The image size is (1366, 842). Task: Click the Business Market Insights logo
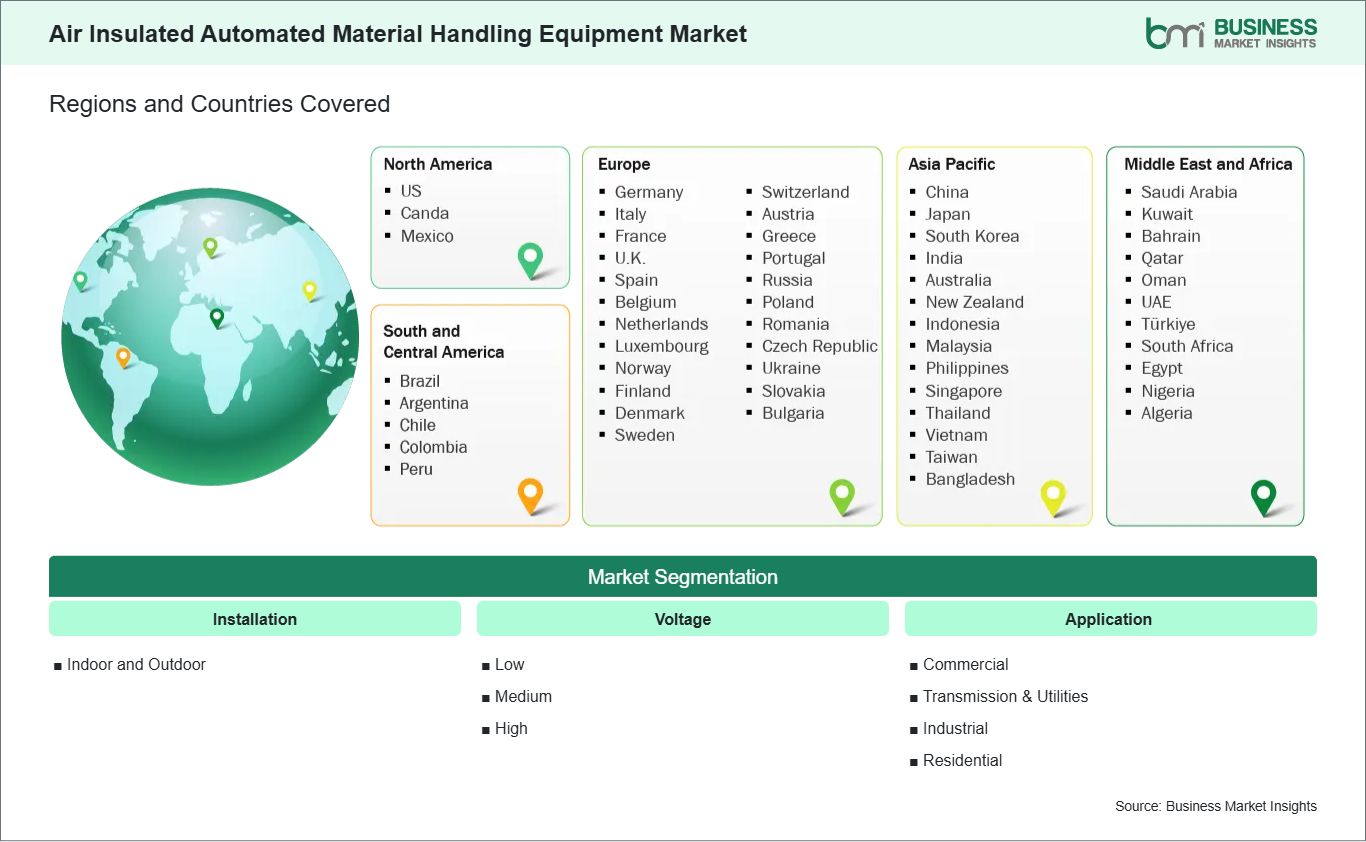coord(1231,33)
